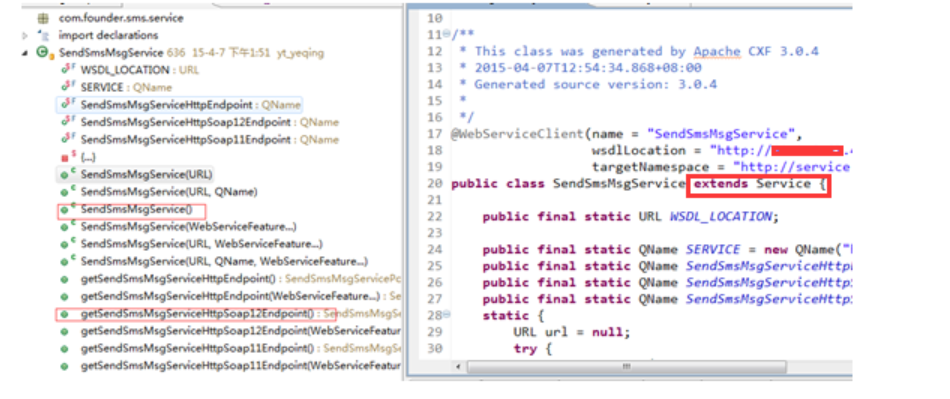Select SendSmsMsgServiceHttpSoap12Endpoint QName field
The height and width of the screenshot is (399, 950).
point(210,122)
